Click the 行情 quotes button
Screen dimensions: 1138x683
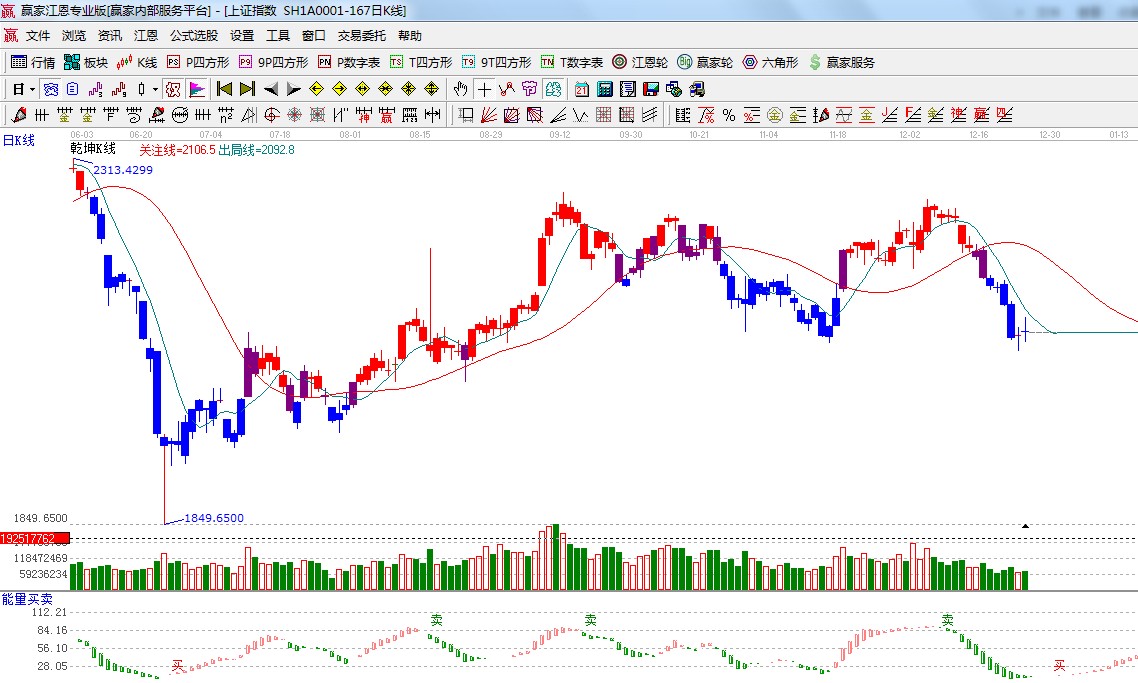pyautogui.click(x=34, y=62)
